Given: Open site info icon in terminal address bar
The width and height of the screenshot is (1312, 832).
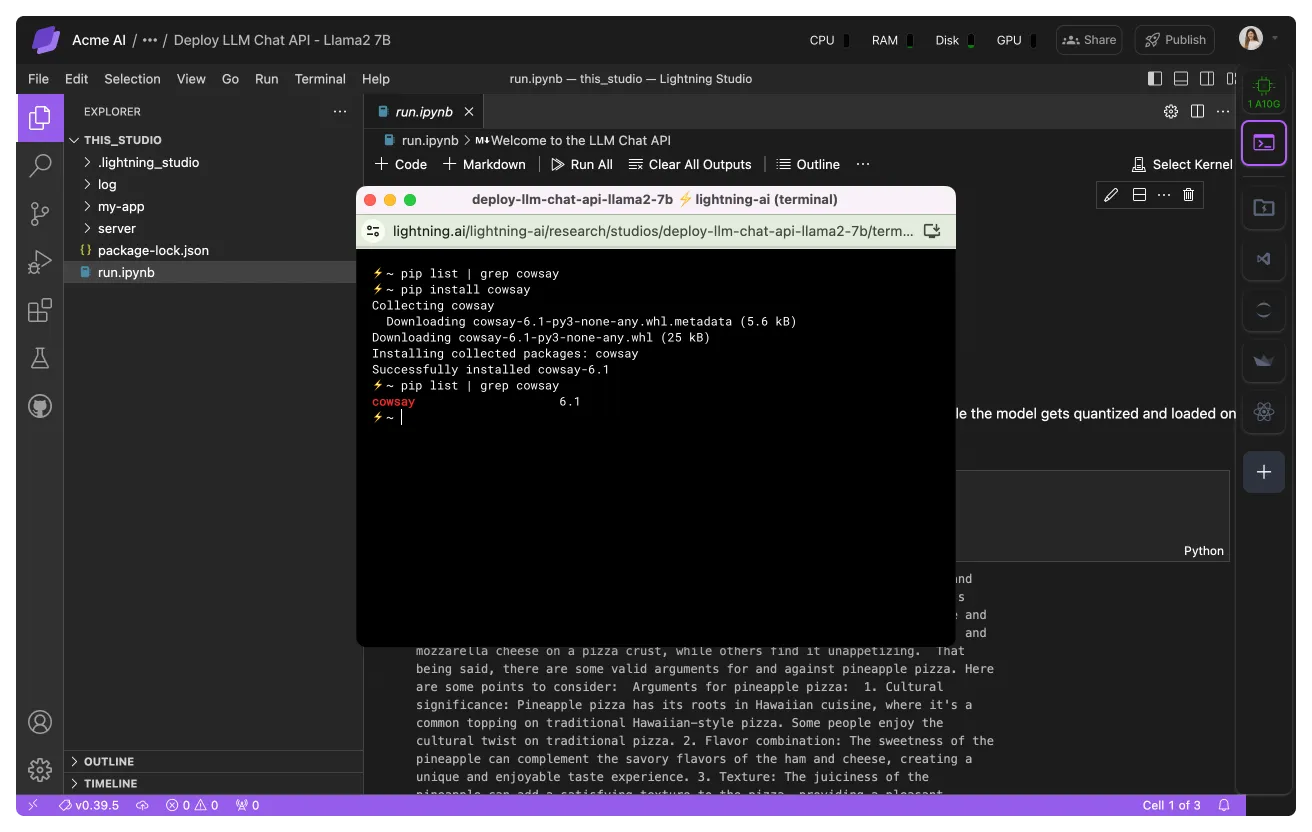Looking at the screenshot, I should point(373,231).
